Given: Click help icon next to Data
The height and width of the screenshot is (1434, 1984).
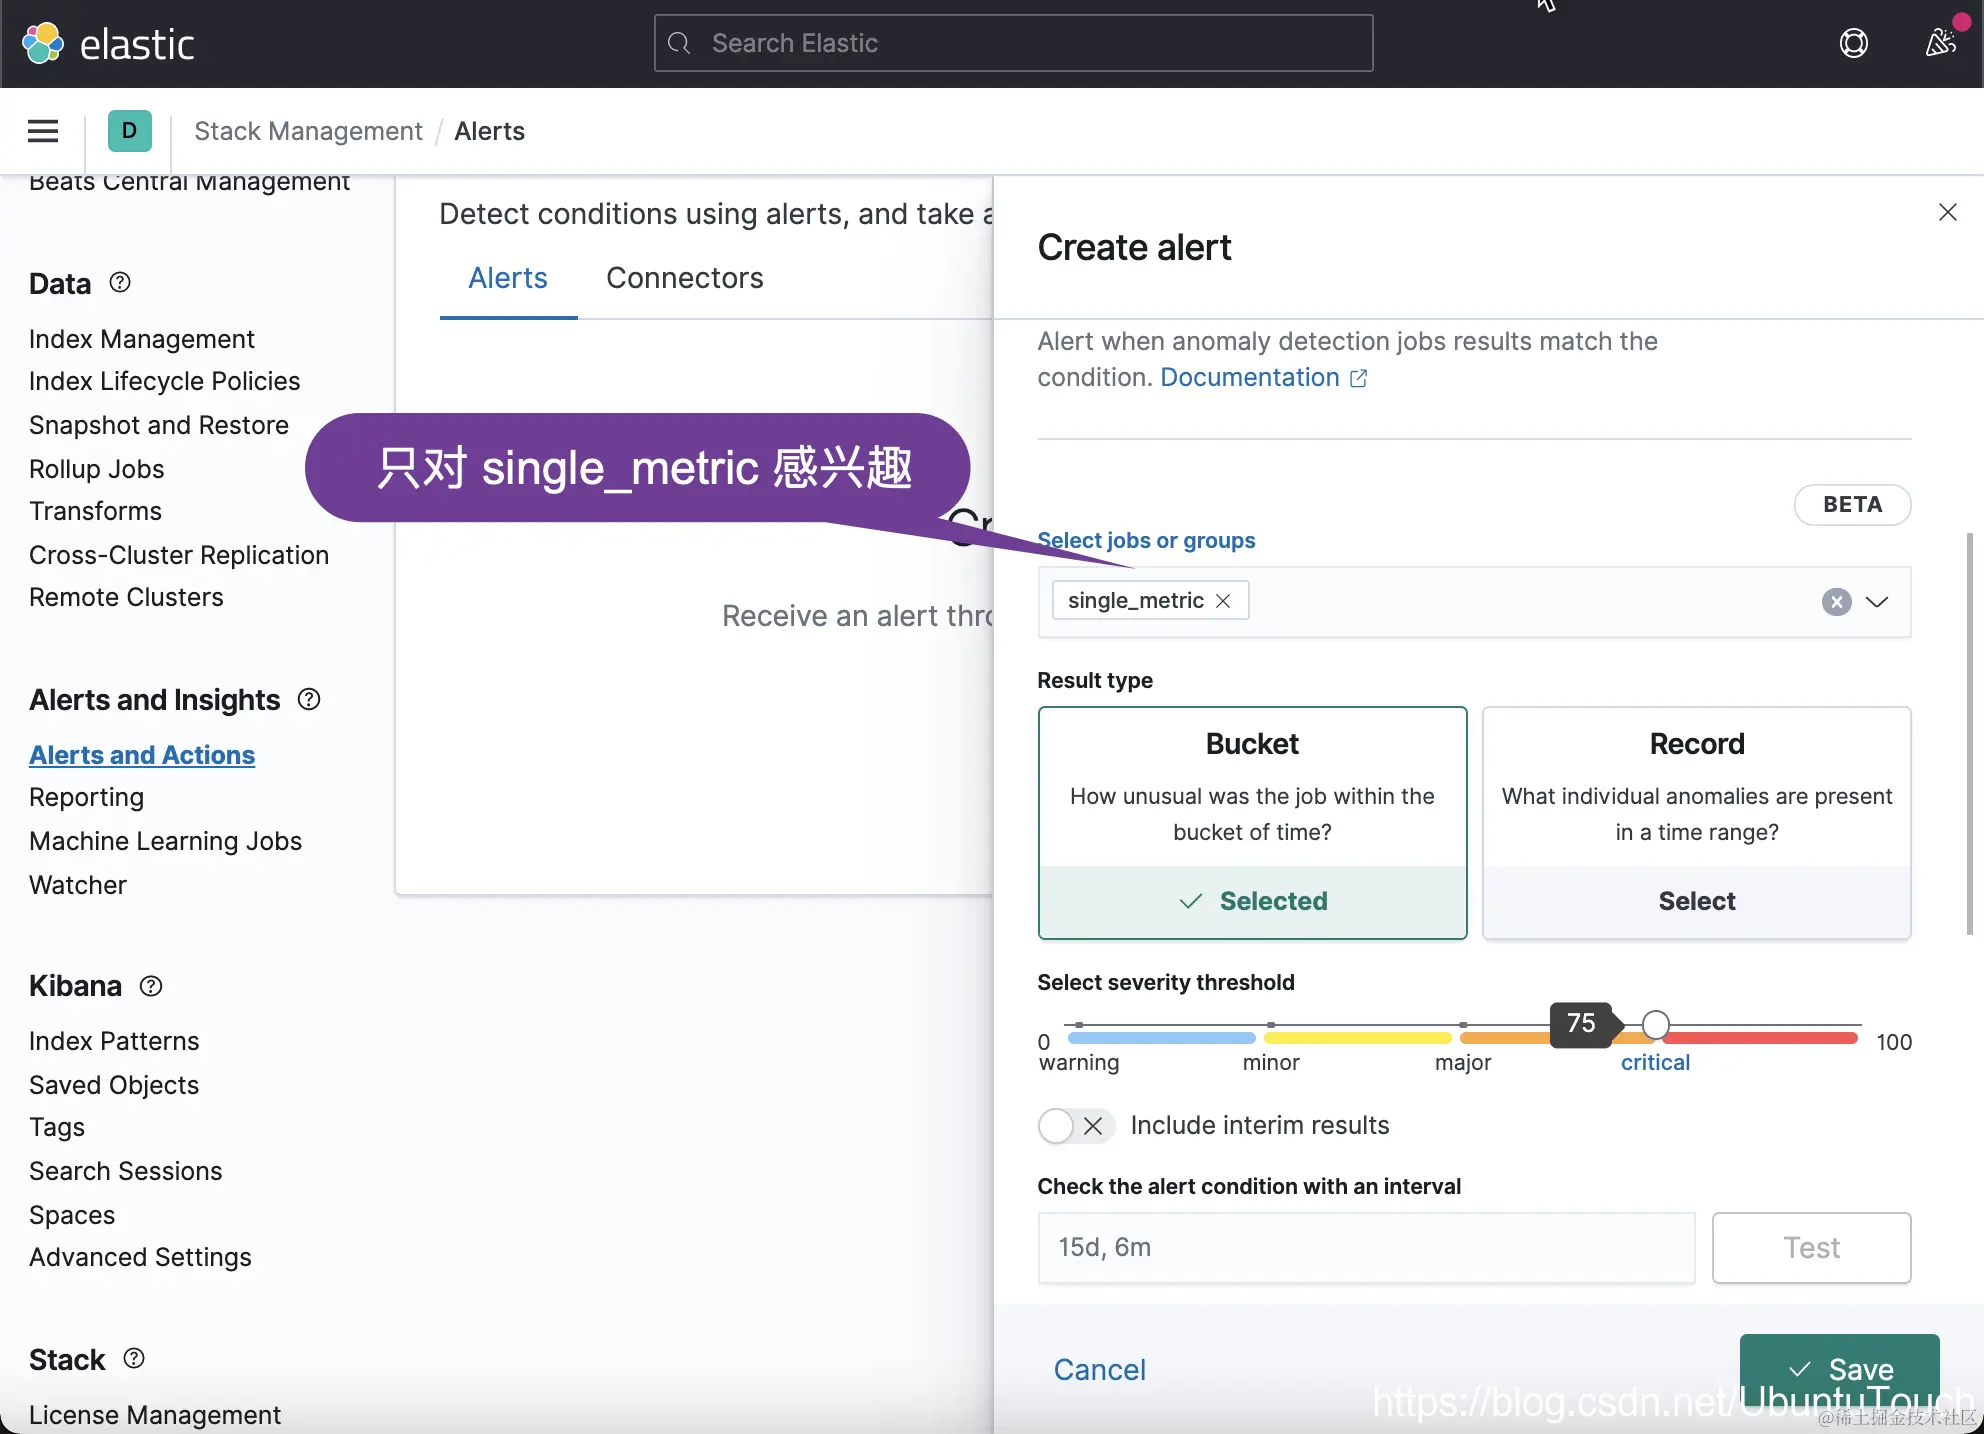Looking at the screenshot, I should [x=120, y=283].
